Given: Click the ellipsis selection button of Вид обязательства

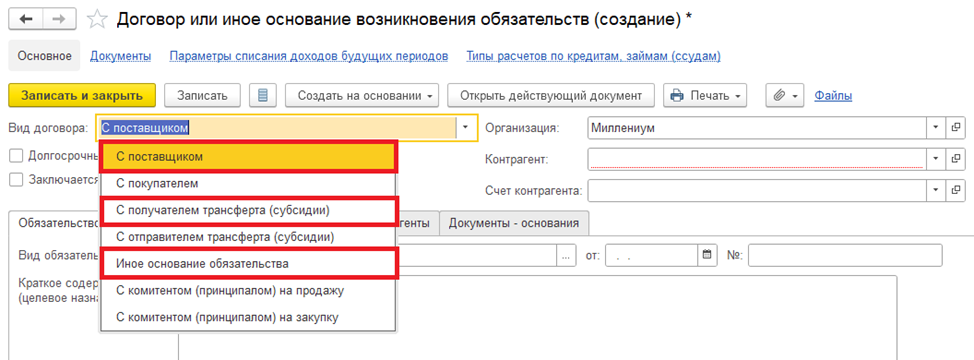Looking at the screenshot, I should 567,255.
